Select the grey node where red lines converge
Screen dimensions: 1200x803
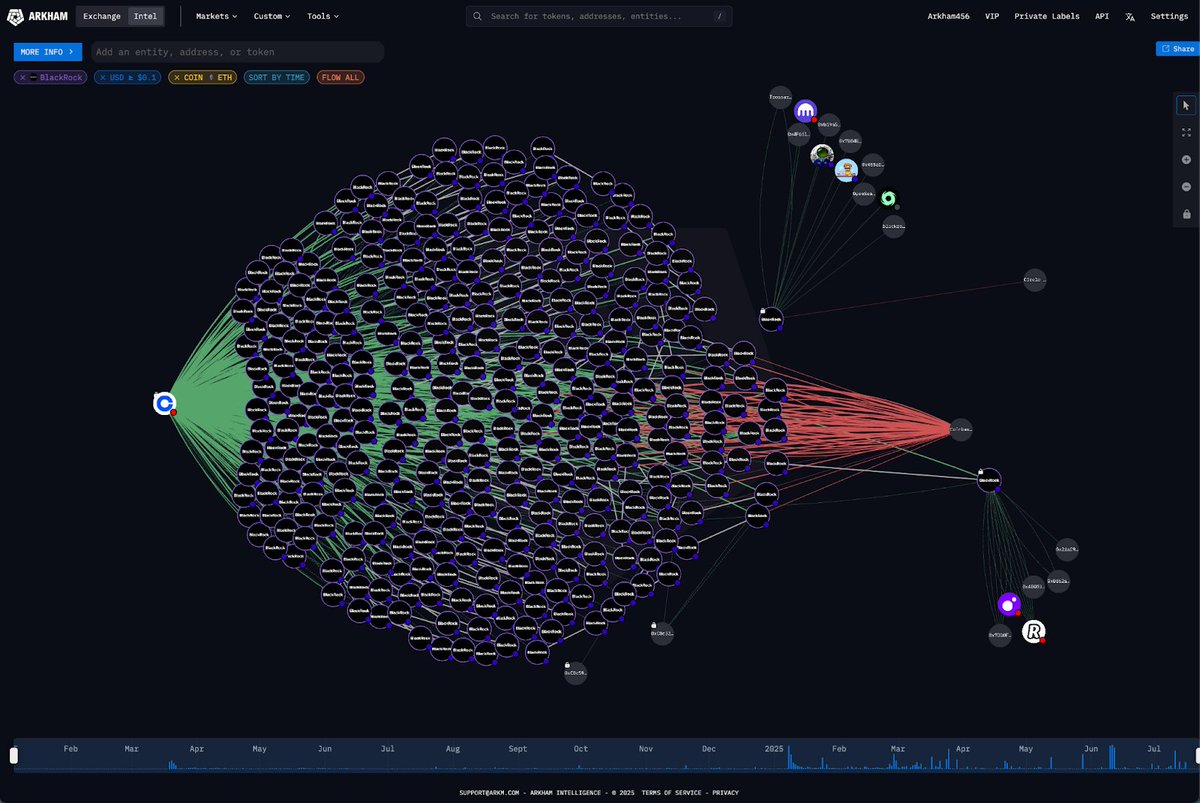coord(960,430)
